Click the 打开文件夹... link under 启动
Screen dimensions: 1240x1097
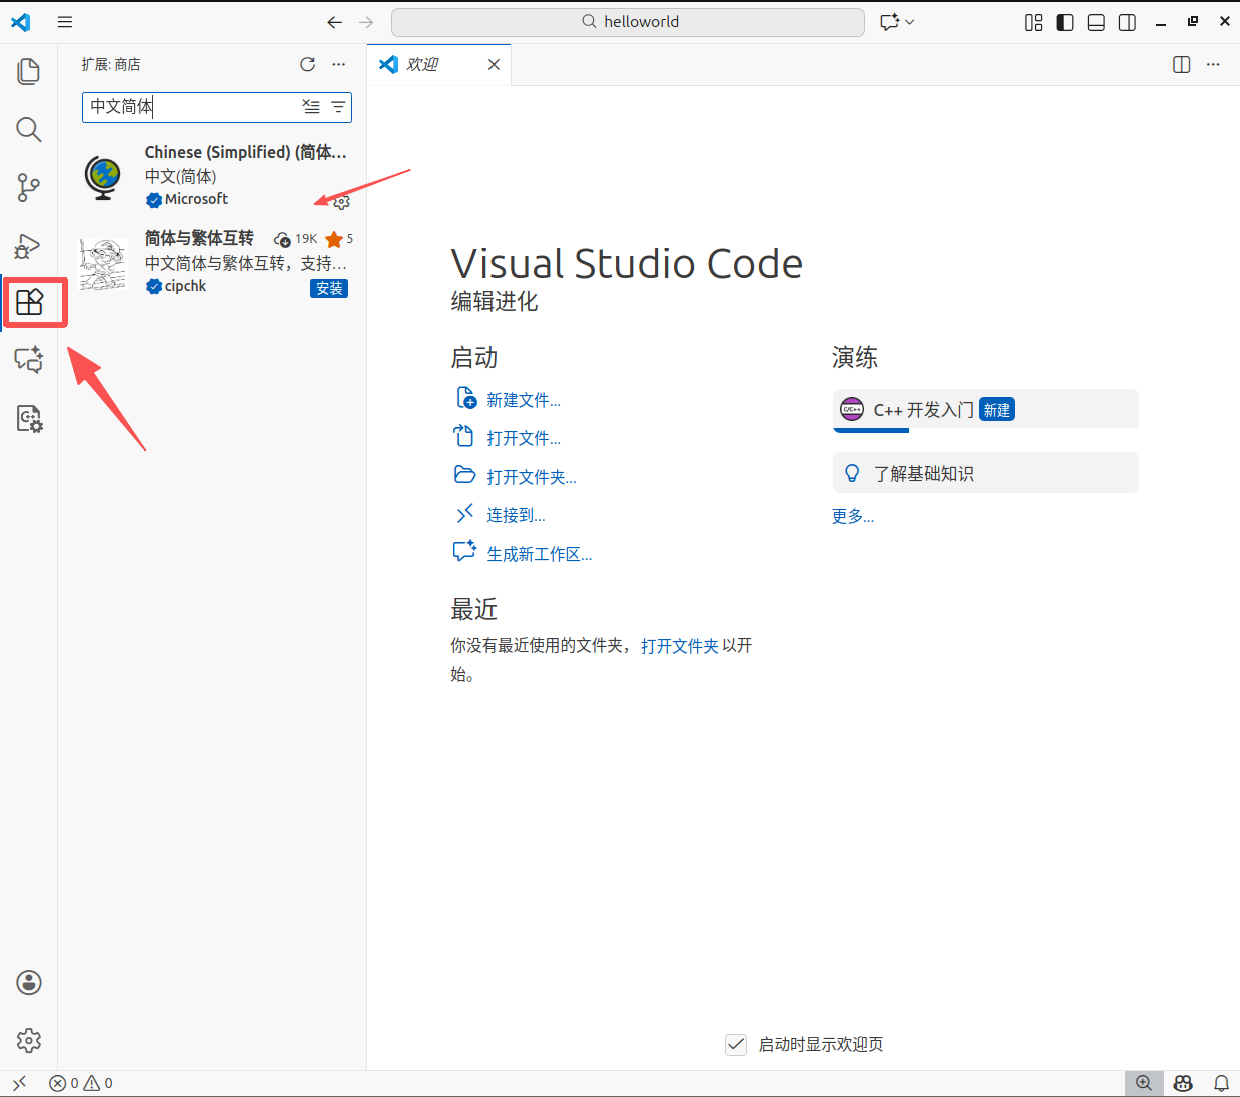(x=531, y=477)
